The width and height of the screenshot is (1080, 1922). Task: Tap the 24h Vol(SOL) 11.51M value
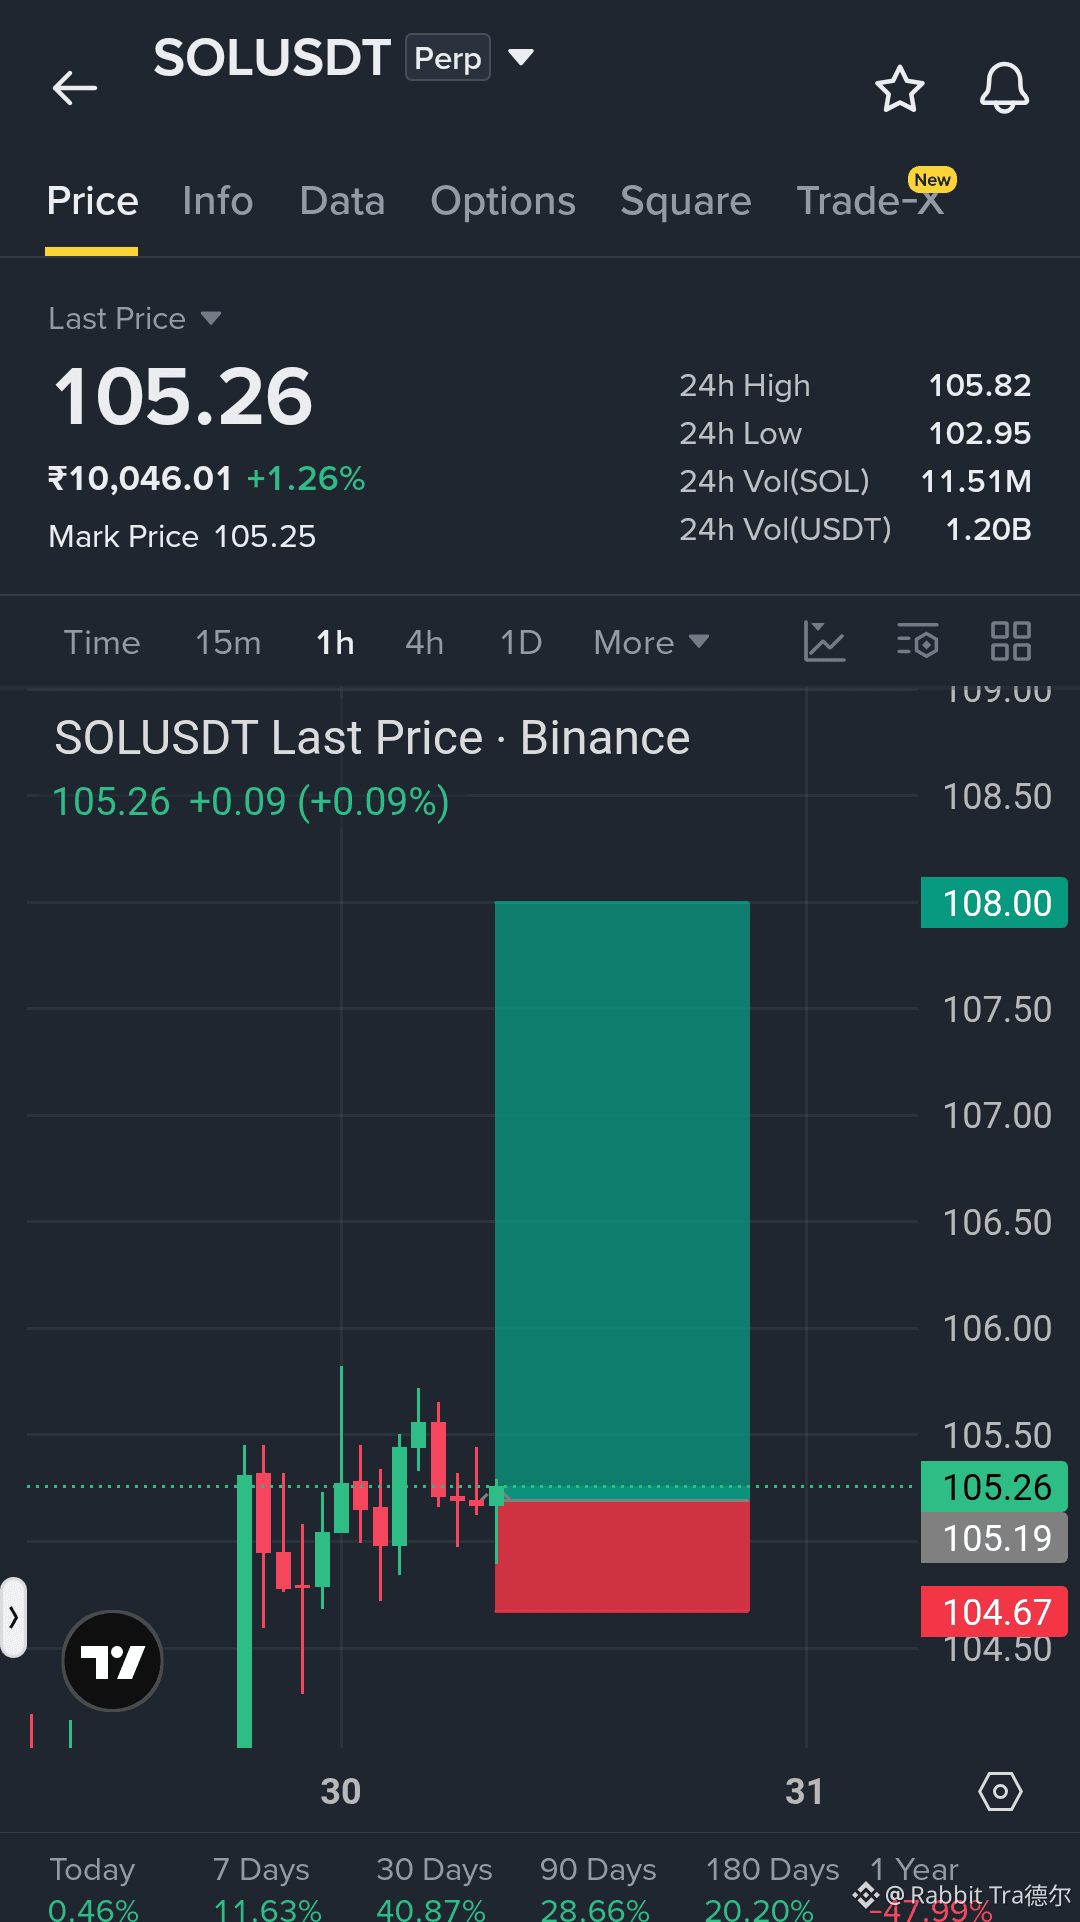click(976, 481)
